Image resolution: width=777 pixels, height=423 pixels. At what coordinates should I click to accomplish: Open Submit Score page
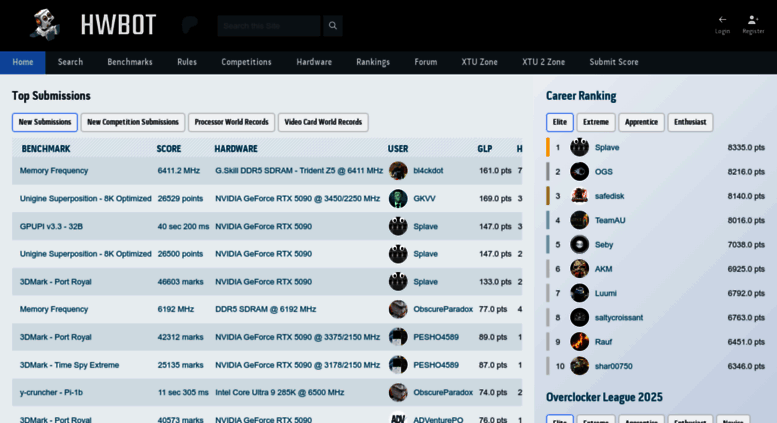[x=613, y=62]
